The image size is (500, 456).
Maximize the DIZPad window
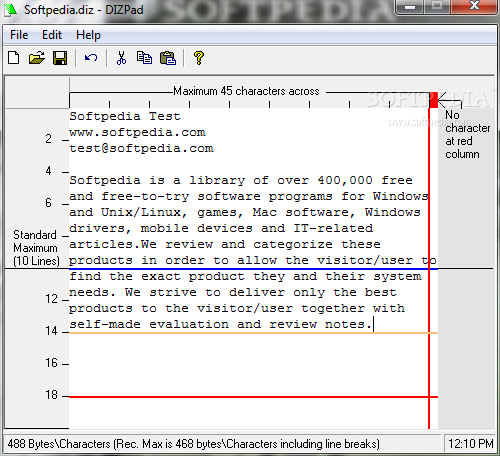click(437, 7)
